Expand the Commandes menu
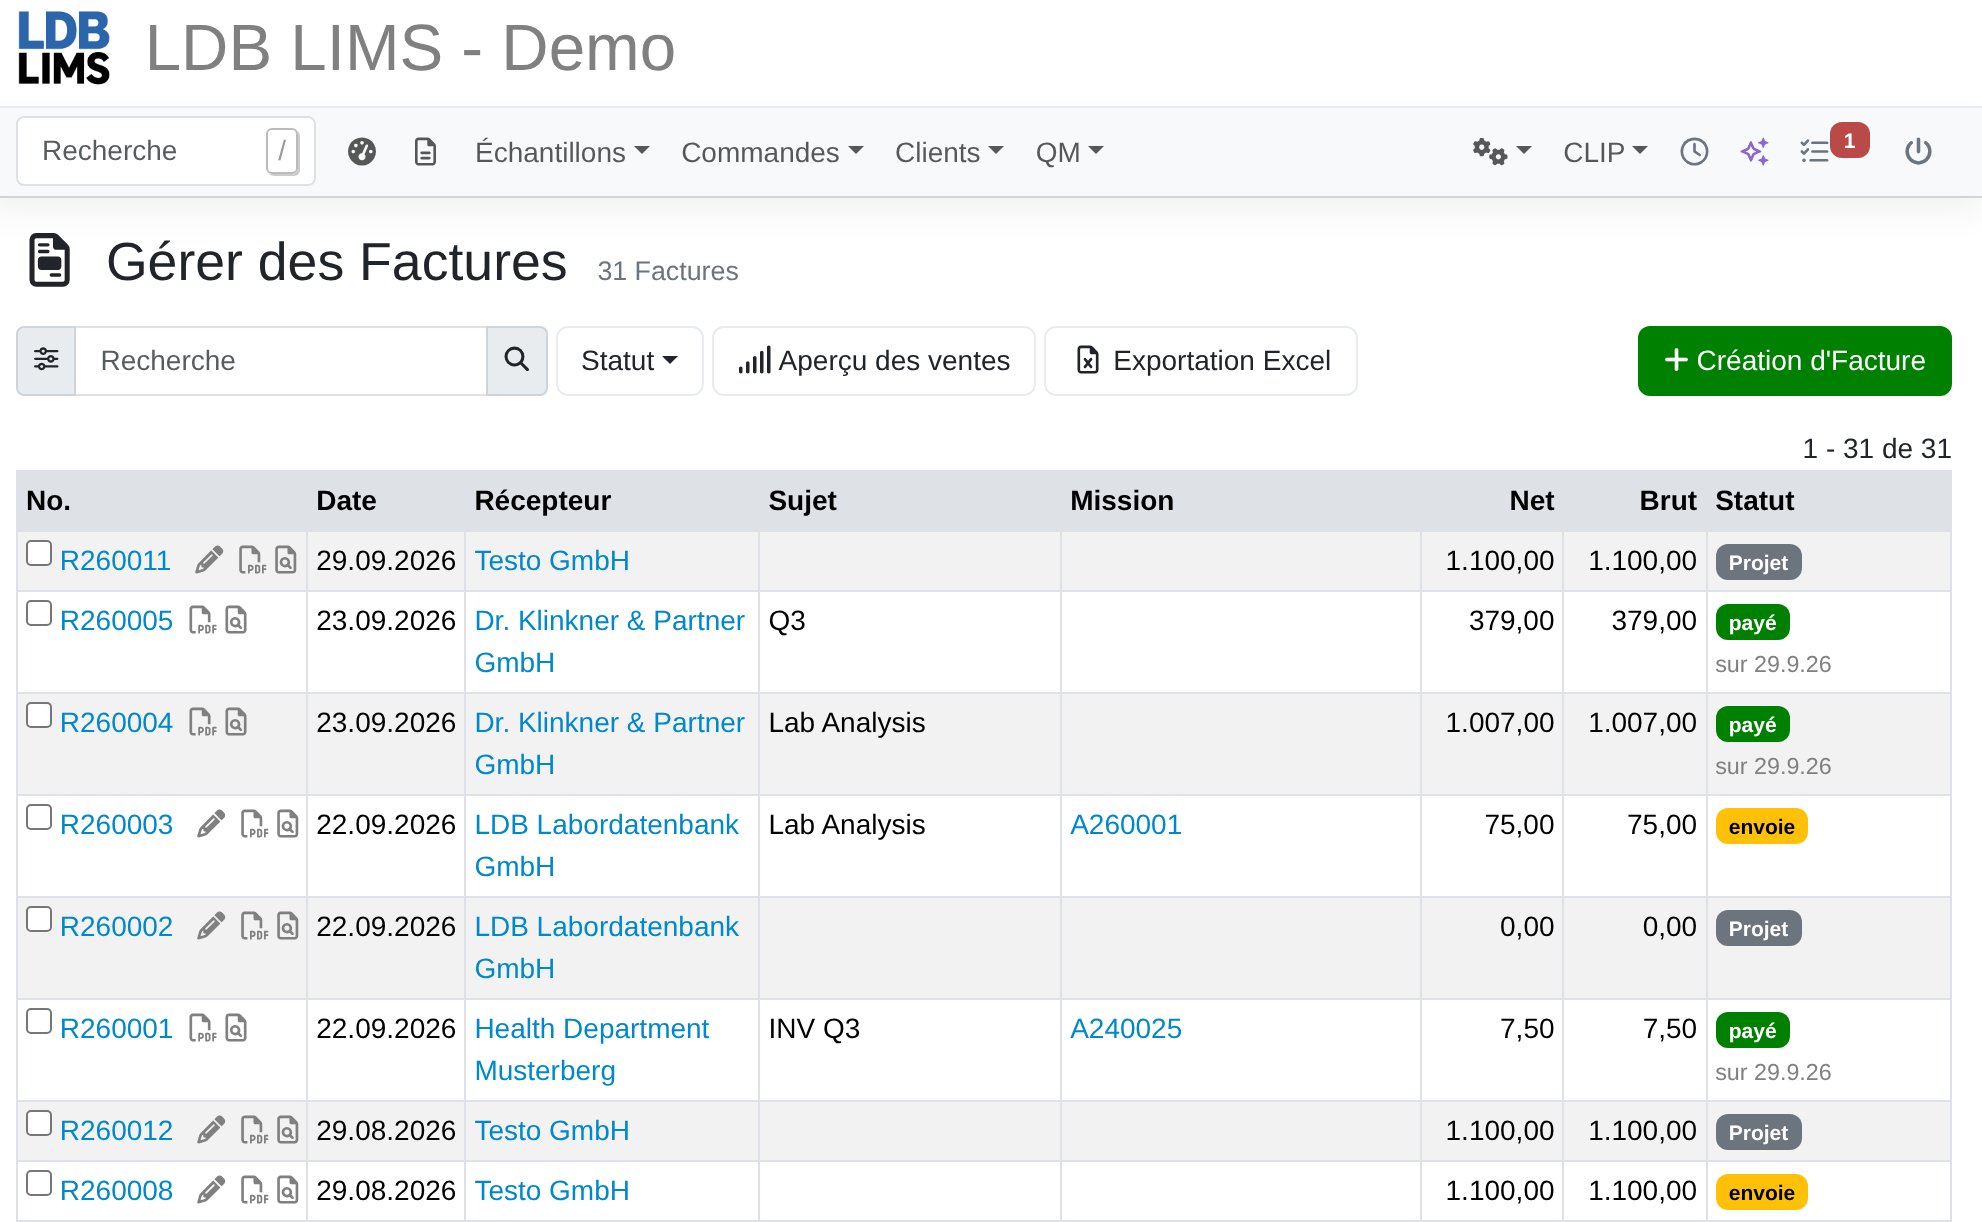Viewport: 1982px width, 1222px height. pyautogui.click(x=772, y=152)
